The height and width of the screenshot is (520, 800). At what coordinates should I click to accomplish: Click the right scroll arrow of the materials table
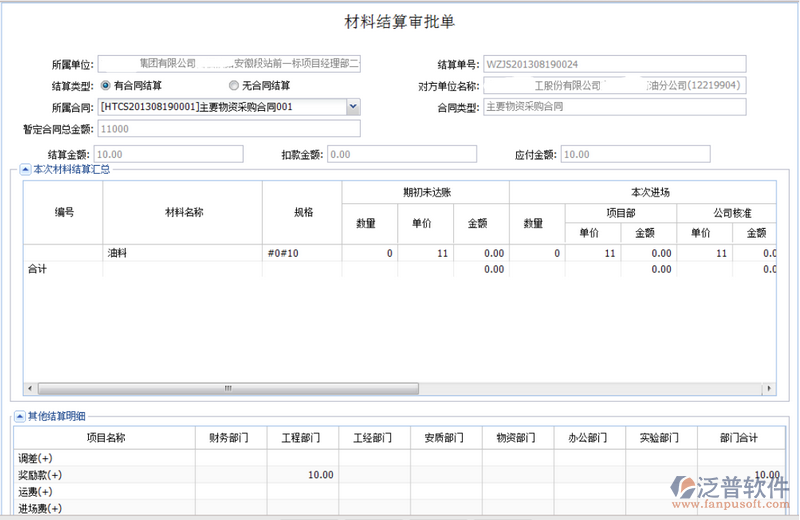click(770, 387)
